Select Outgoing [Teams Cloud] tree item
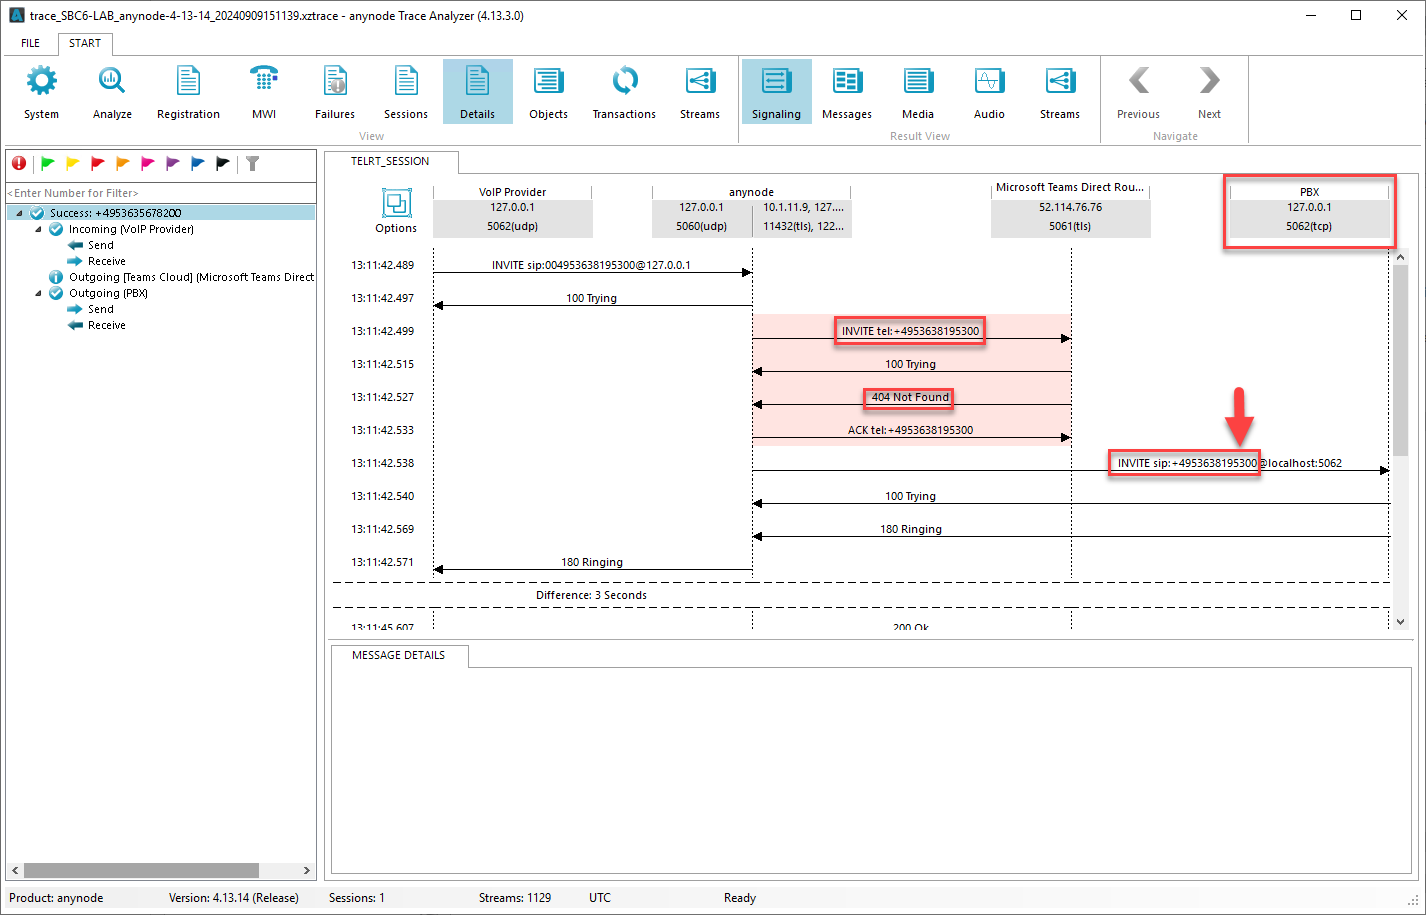Screen dimensions: 1426x915 click(x=190, y=277)
